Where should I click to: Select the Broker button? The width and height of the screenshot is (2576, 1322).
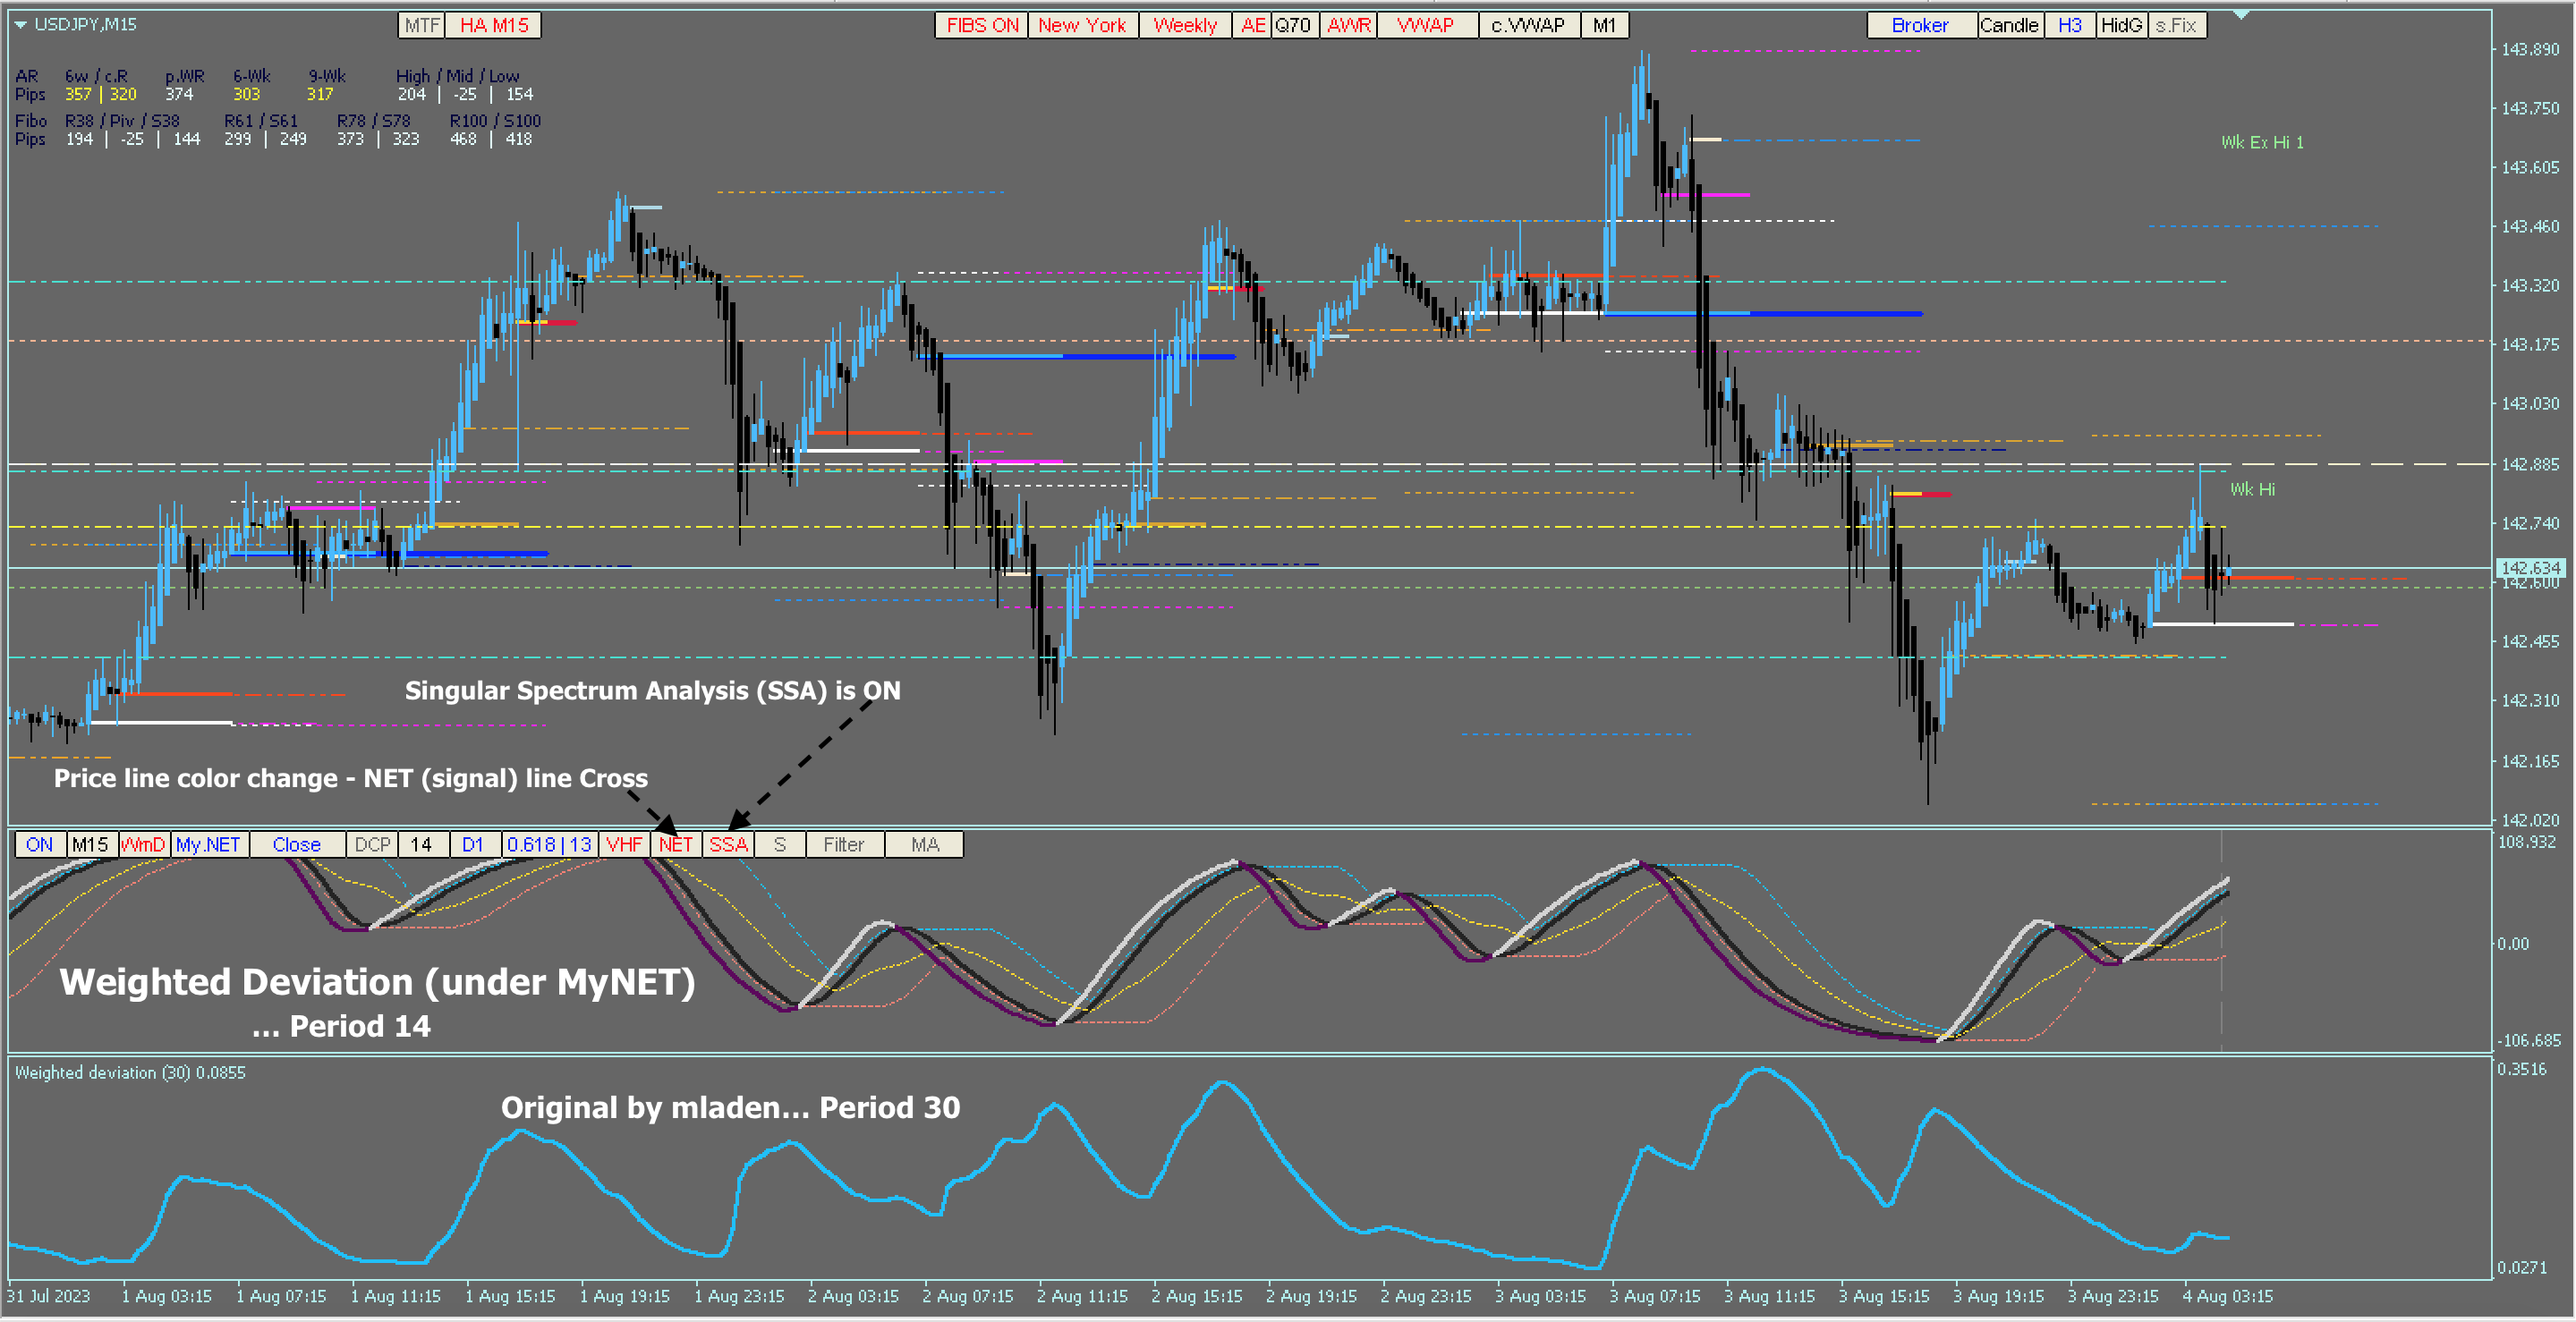(x=1919, y=25)
